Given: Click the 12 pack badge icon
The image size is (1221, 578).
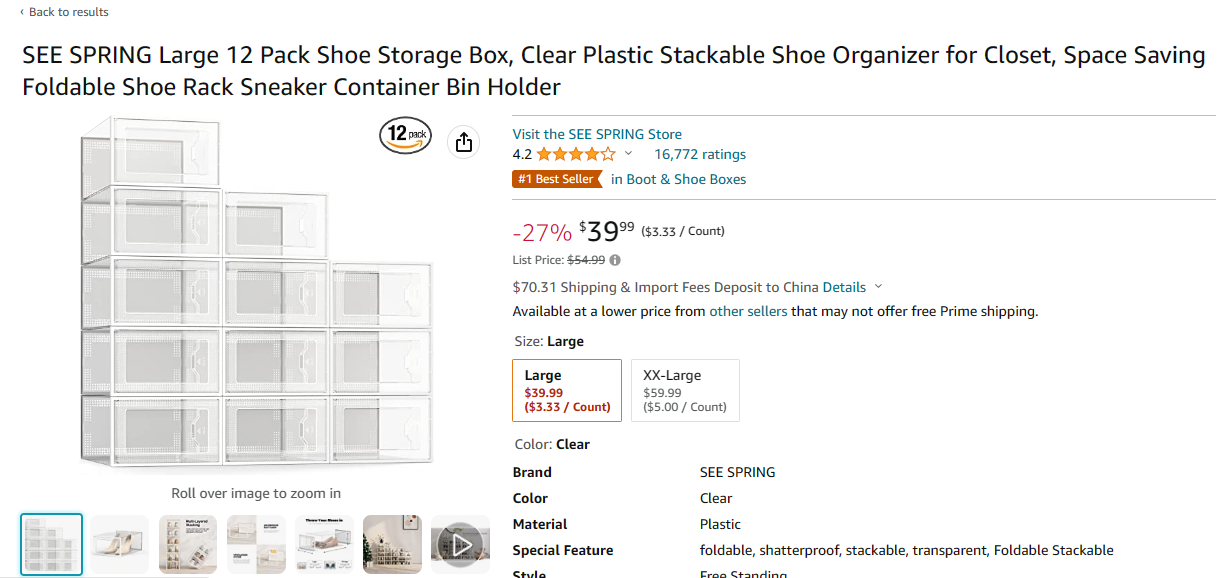Looking at the screenshot, I should click(405, 135).
